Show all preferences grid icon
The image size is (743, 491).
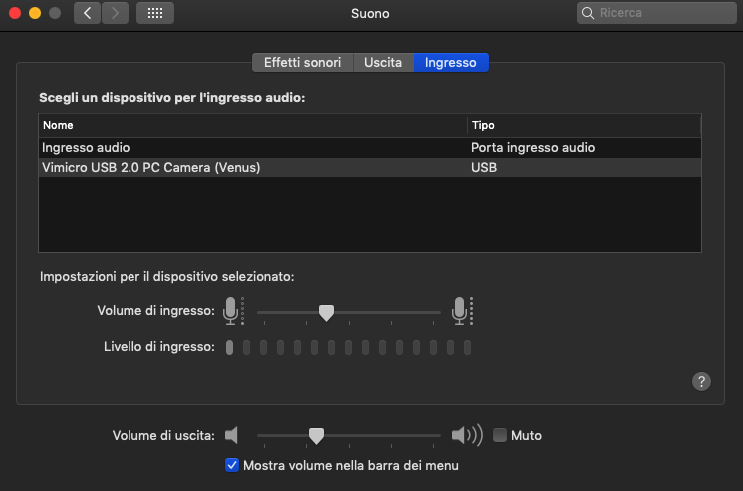pos(154,14)
